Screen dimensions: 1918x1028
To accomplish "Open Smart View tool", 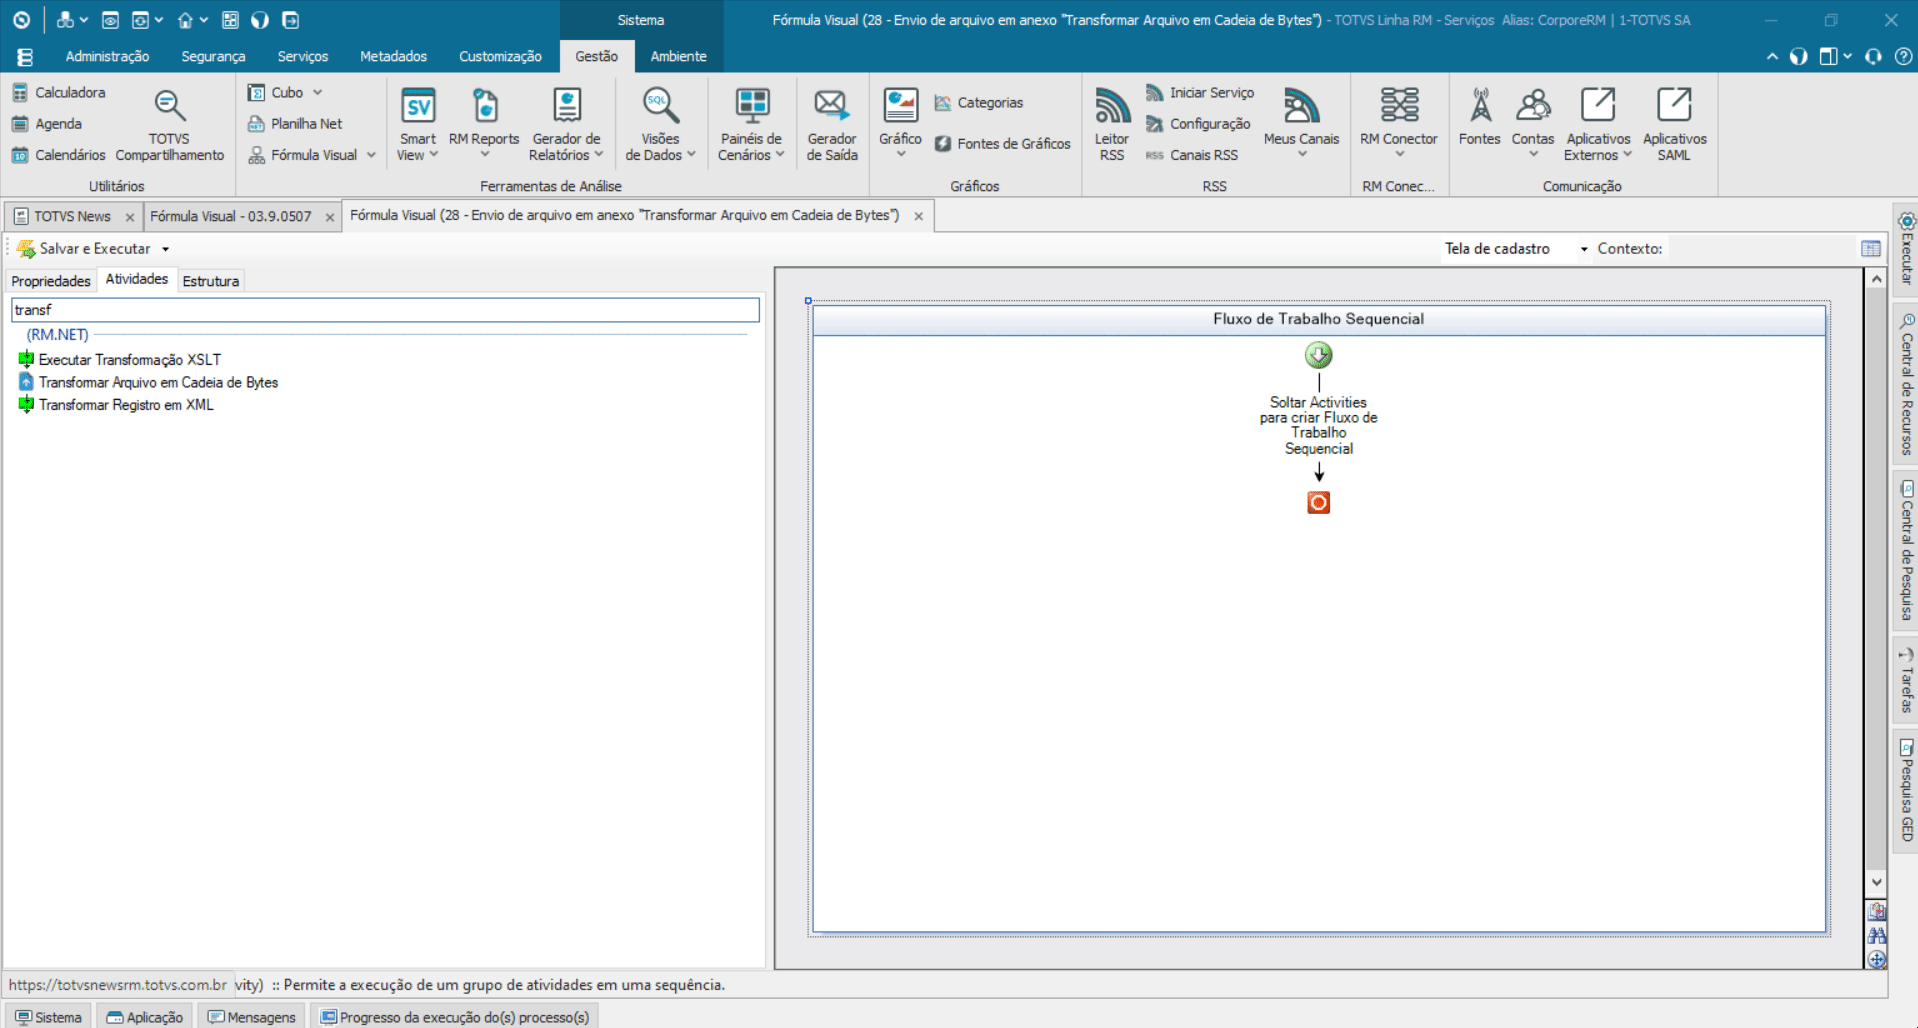I will (417, 125).
